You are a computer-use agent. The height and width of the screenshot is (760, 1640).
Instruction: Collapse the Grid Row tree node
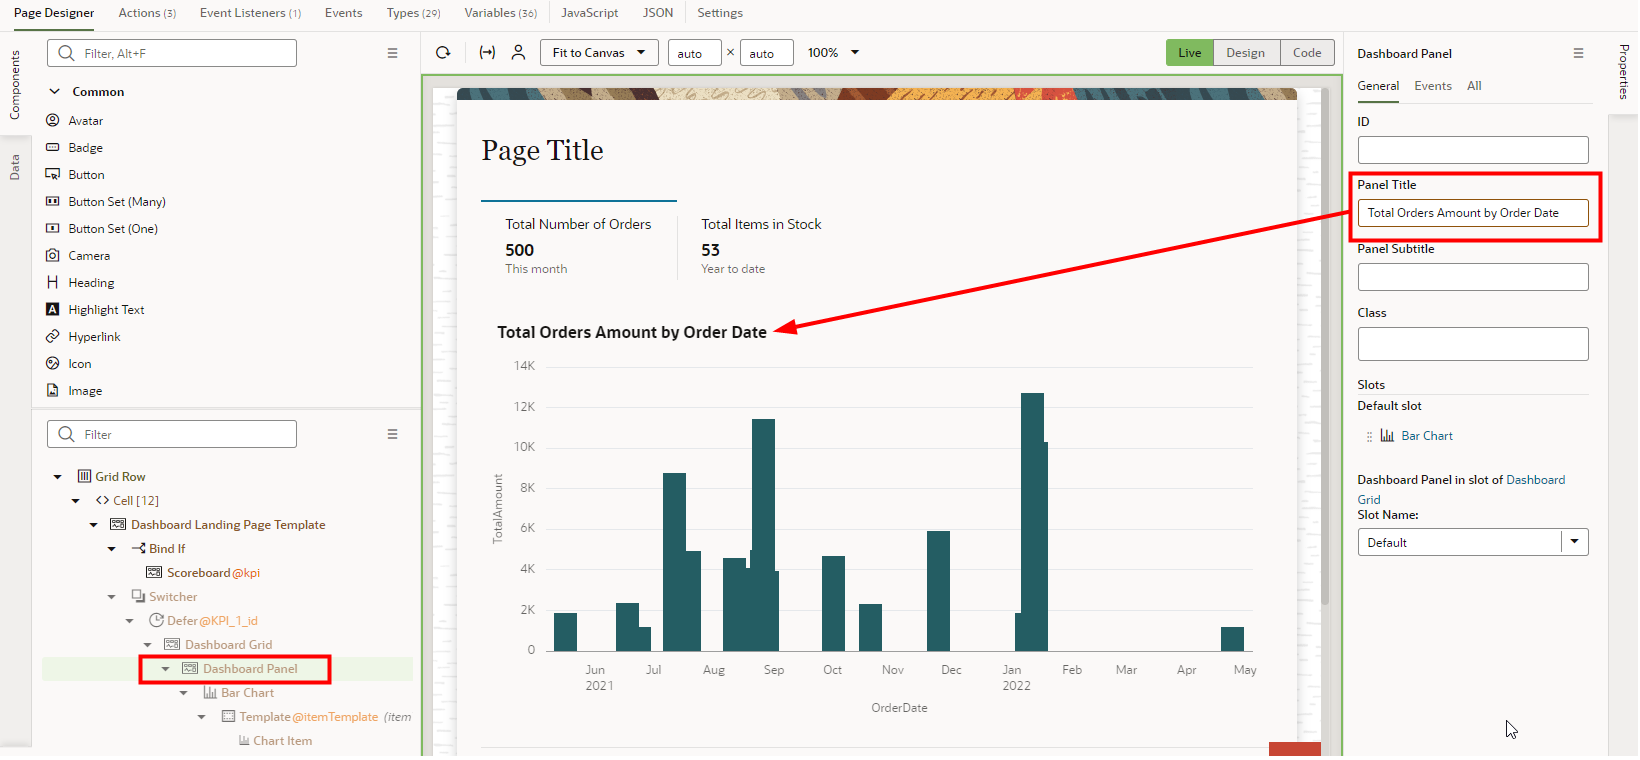pos(57,477)
